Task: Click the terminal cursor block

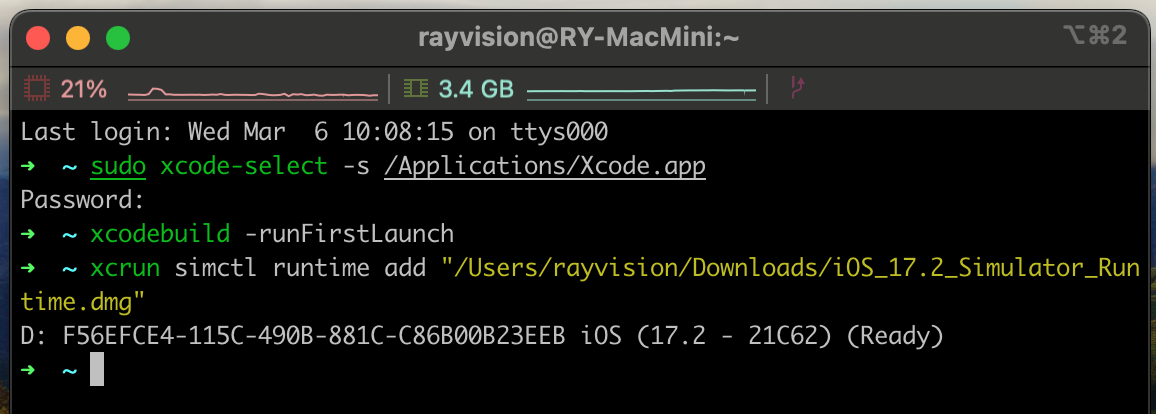Action: pyautogui.click(x=96, y=371)
